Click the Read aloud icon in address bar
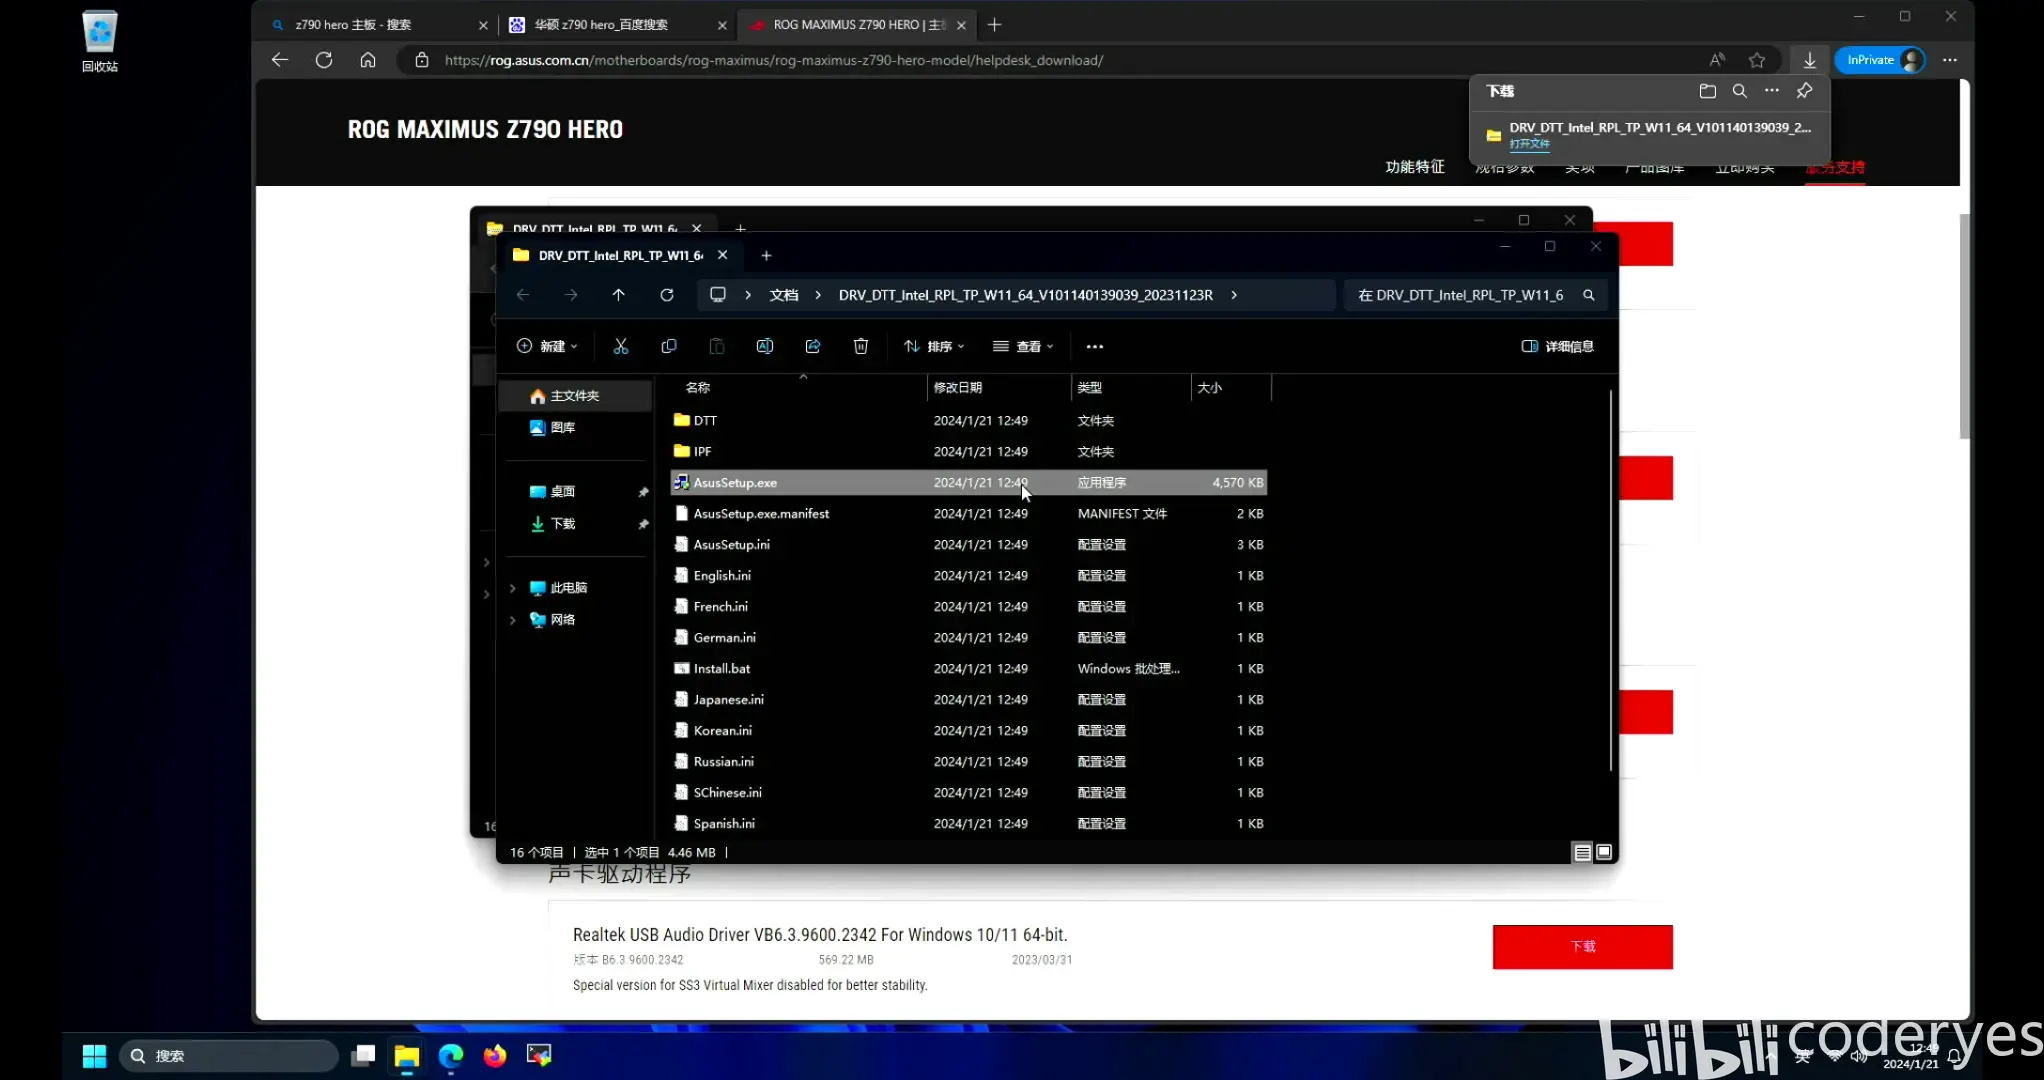The height and width of the screenshot is (1080, 2044). pos(1717,60)
